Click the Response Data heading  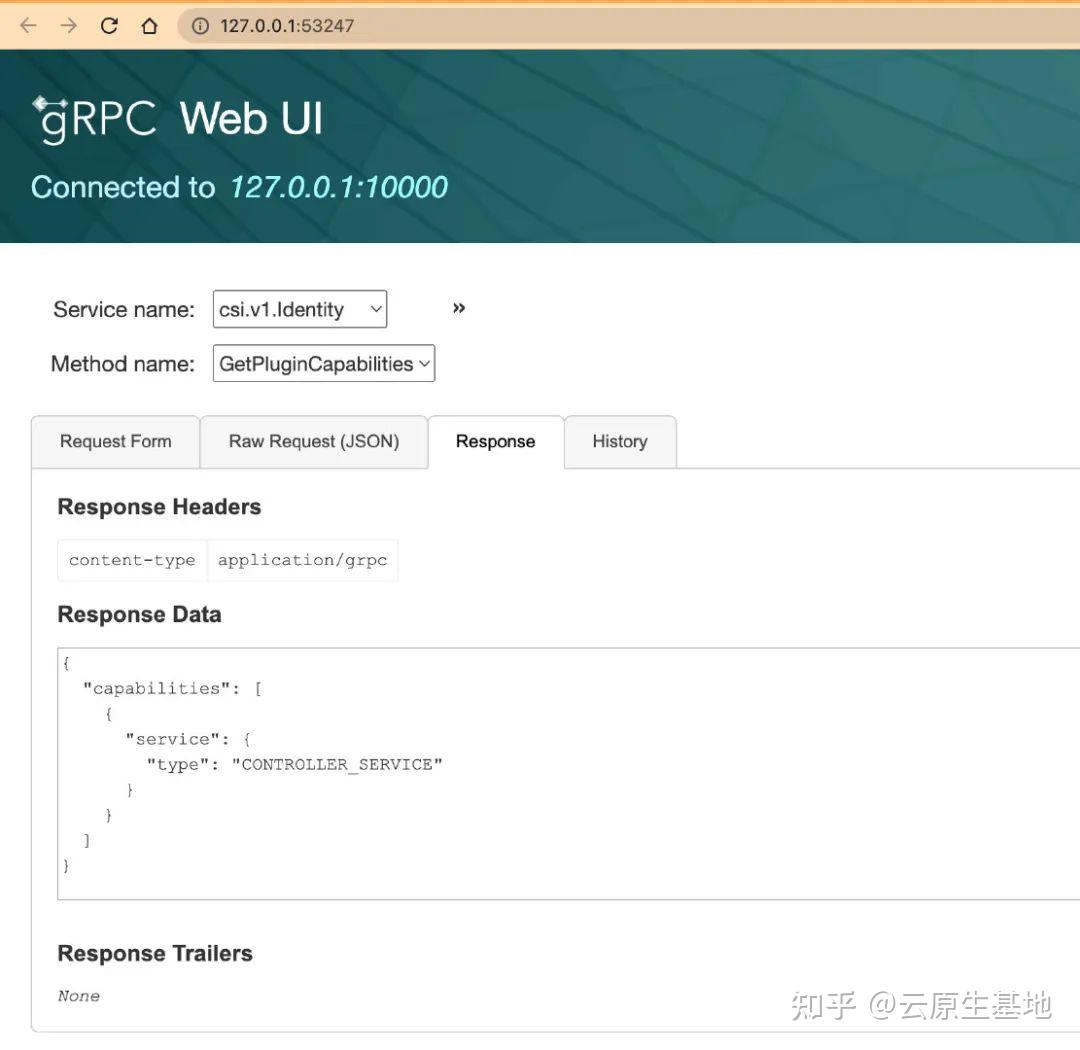coord(139,615)
